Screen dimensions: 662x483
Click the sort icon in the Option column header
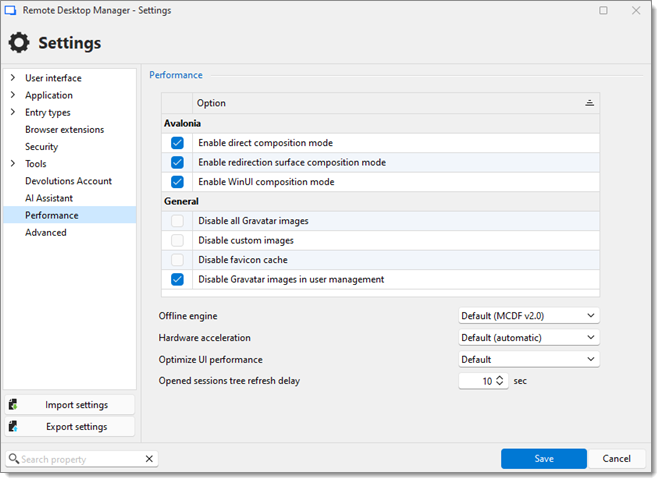(589, 103)
